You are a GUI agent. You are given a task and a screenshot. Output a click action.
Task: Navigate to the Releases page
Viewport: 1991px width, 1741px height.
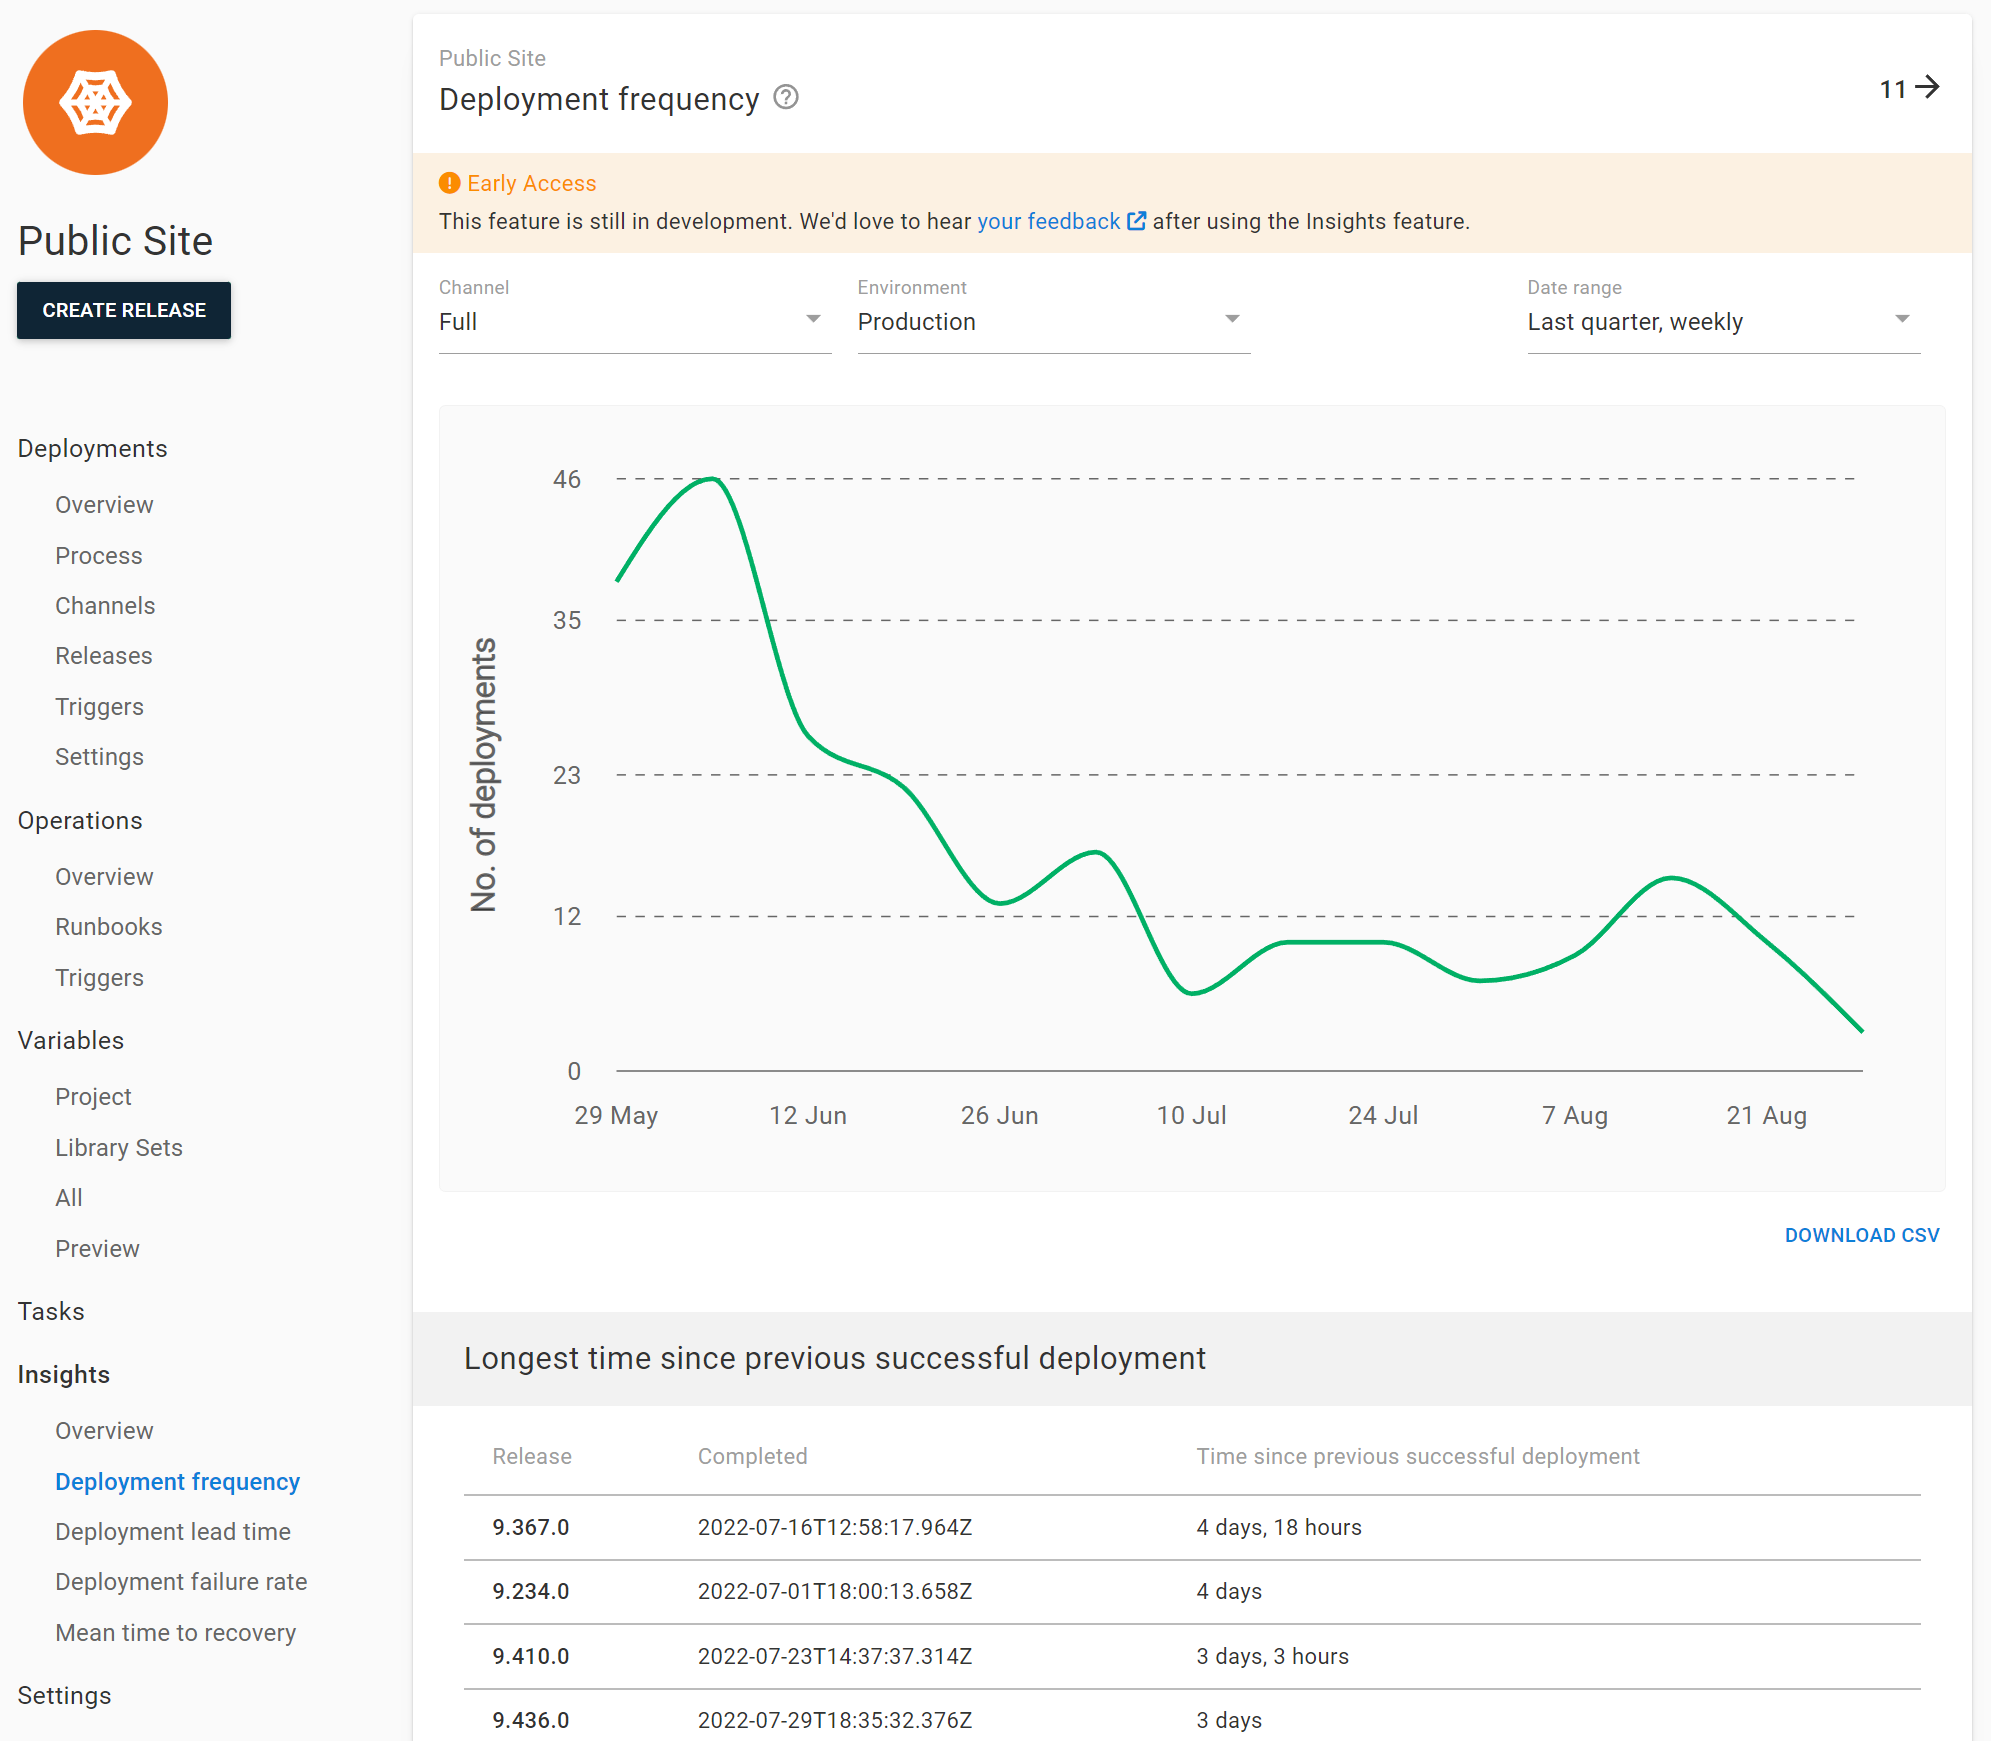tap(104, 655)
